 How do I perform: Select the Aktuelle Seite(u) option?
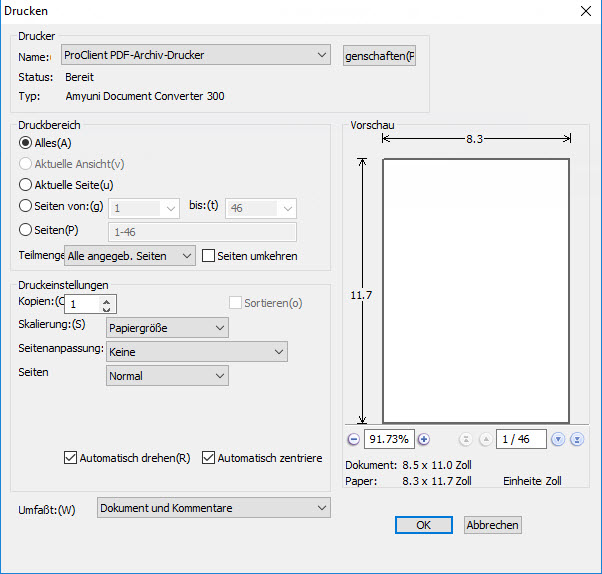(x=26, y=184)
